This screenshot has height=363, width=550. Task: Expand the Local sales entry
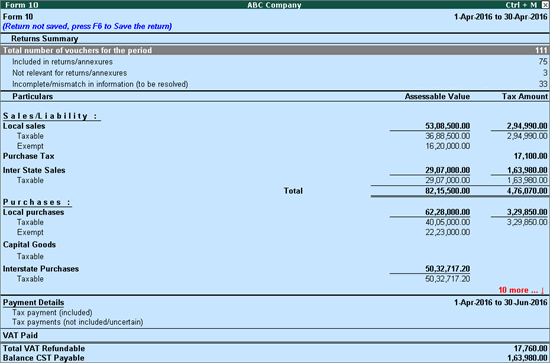coord(275,126)
